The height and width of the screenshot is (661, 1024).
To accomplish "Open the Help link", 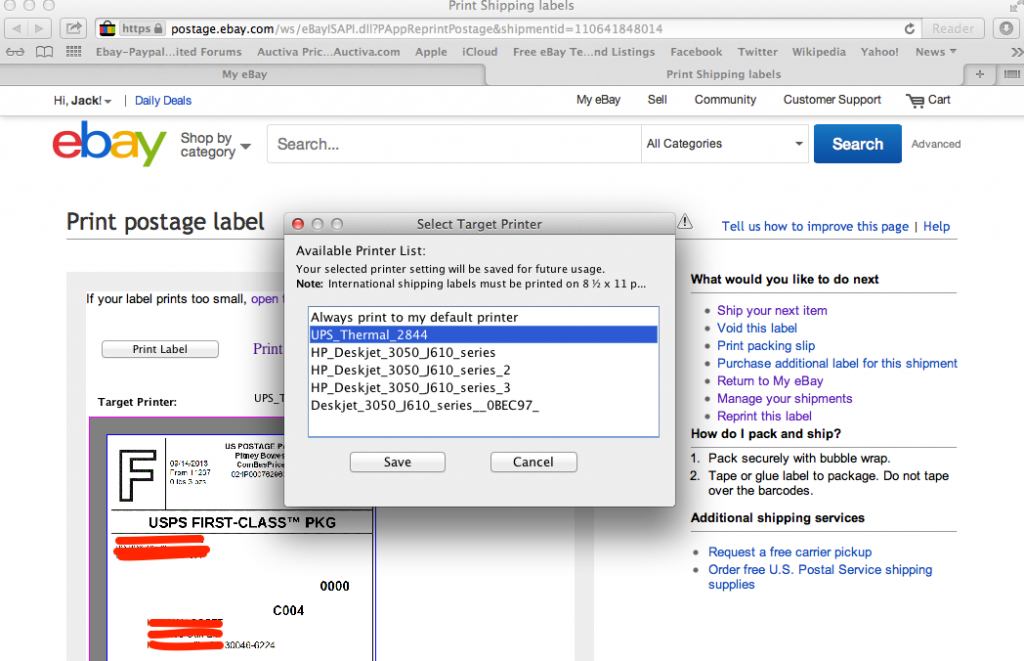I will click(x=936, y=226).
